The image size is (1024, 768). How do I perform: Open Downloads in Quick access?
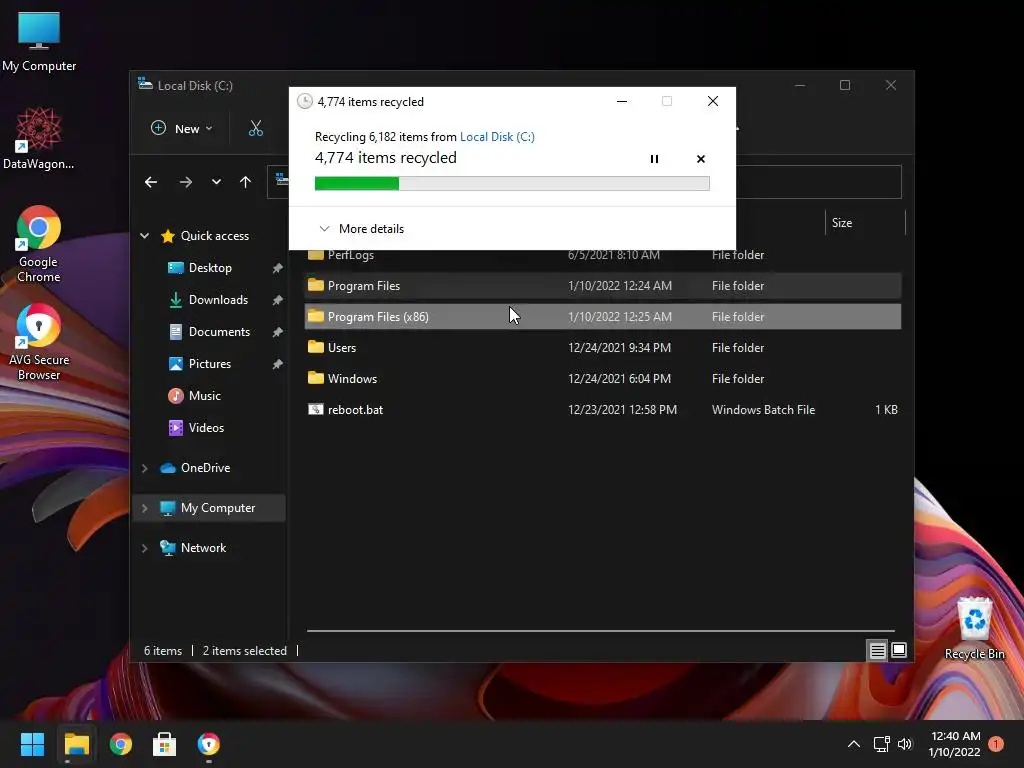click(218, 300)
